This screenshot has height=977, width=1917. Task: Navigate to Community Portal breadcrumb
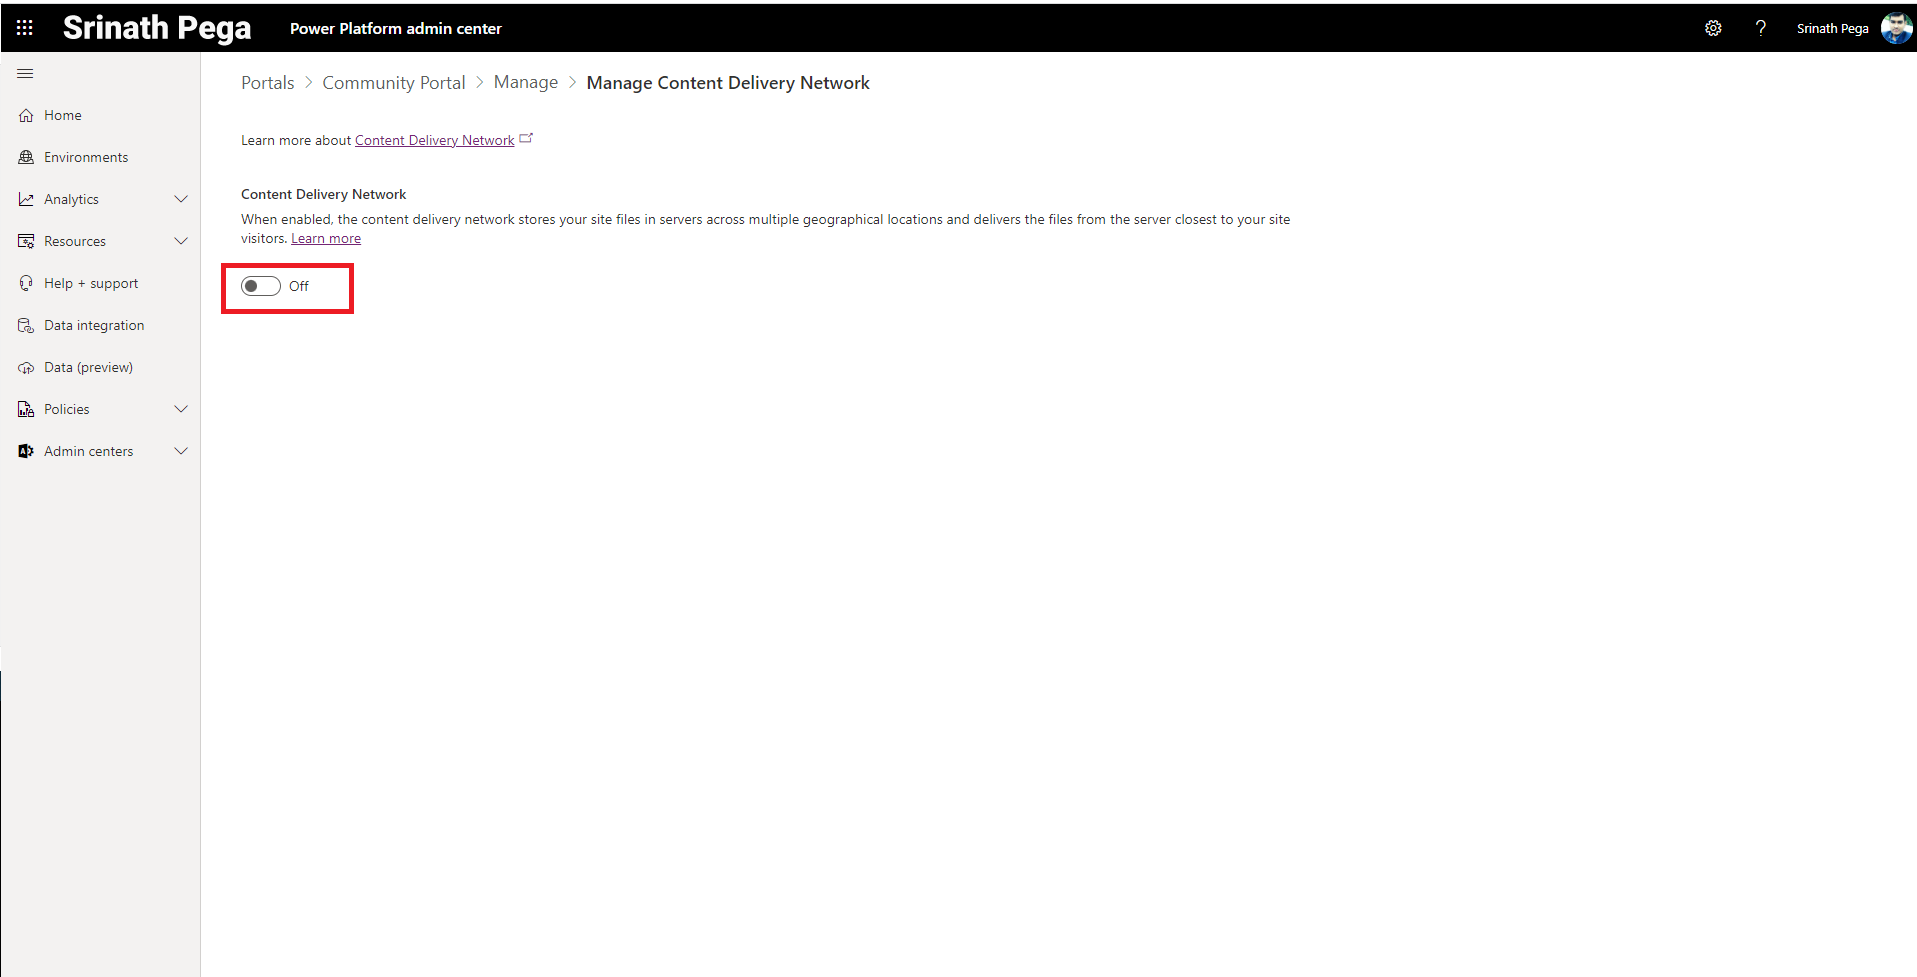point(393,83)
